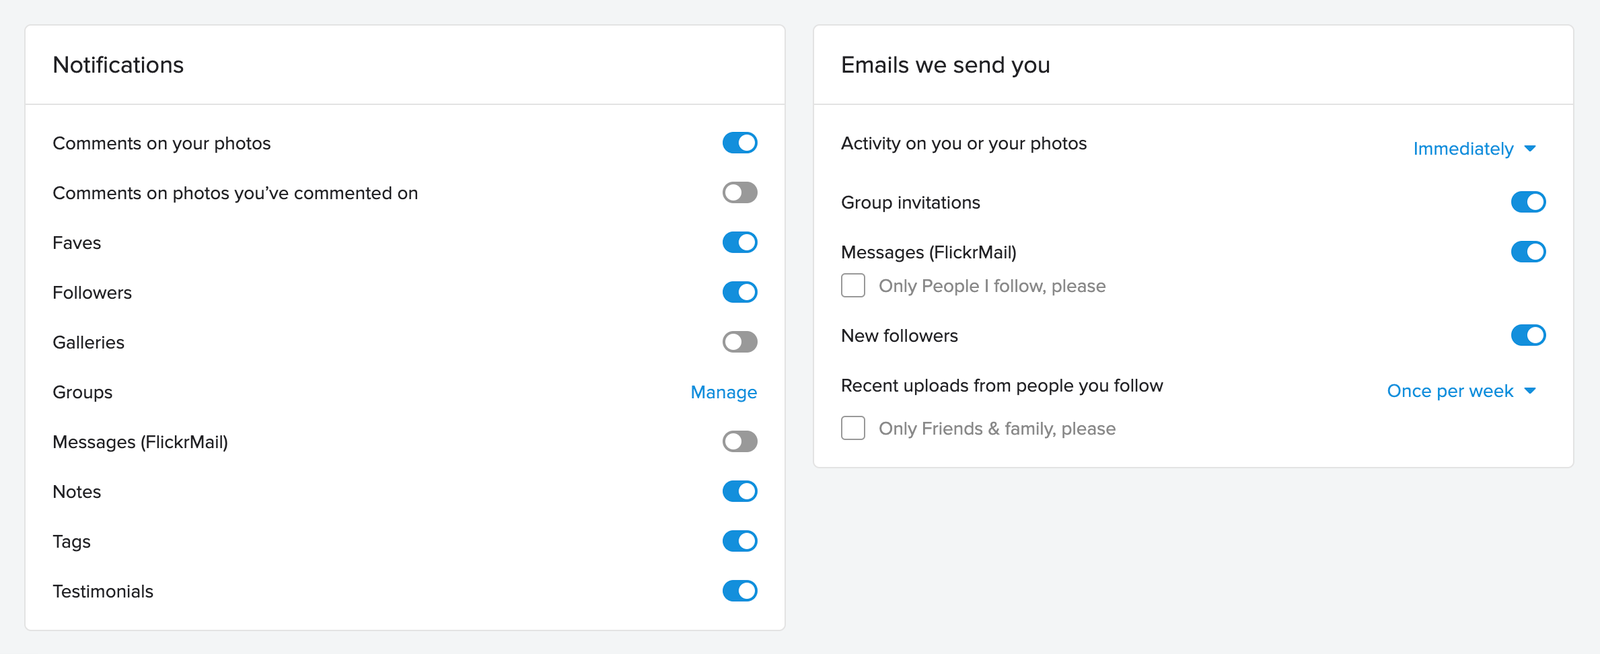Viewport: 1600px width, 654px height.
Task: Enable Comments on photos you've commented on
Action: click(x=740, y=193)
